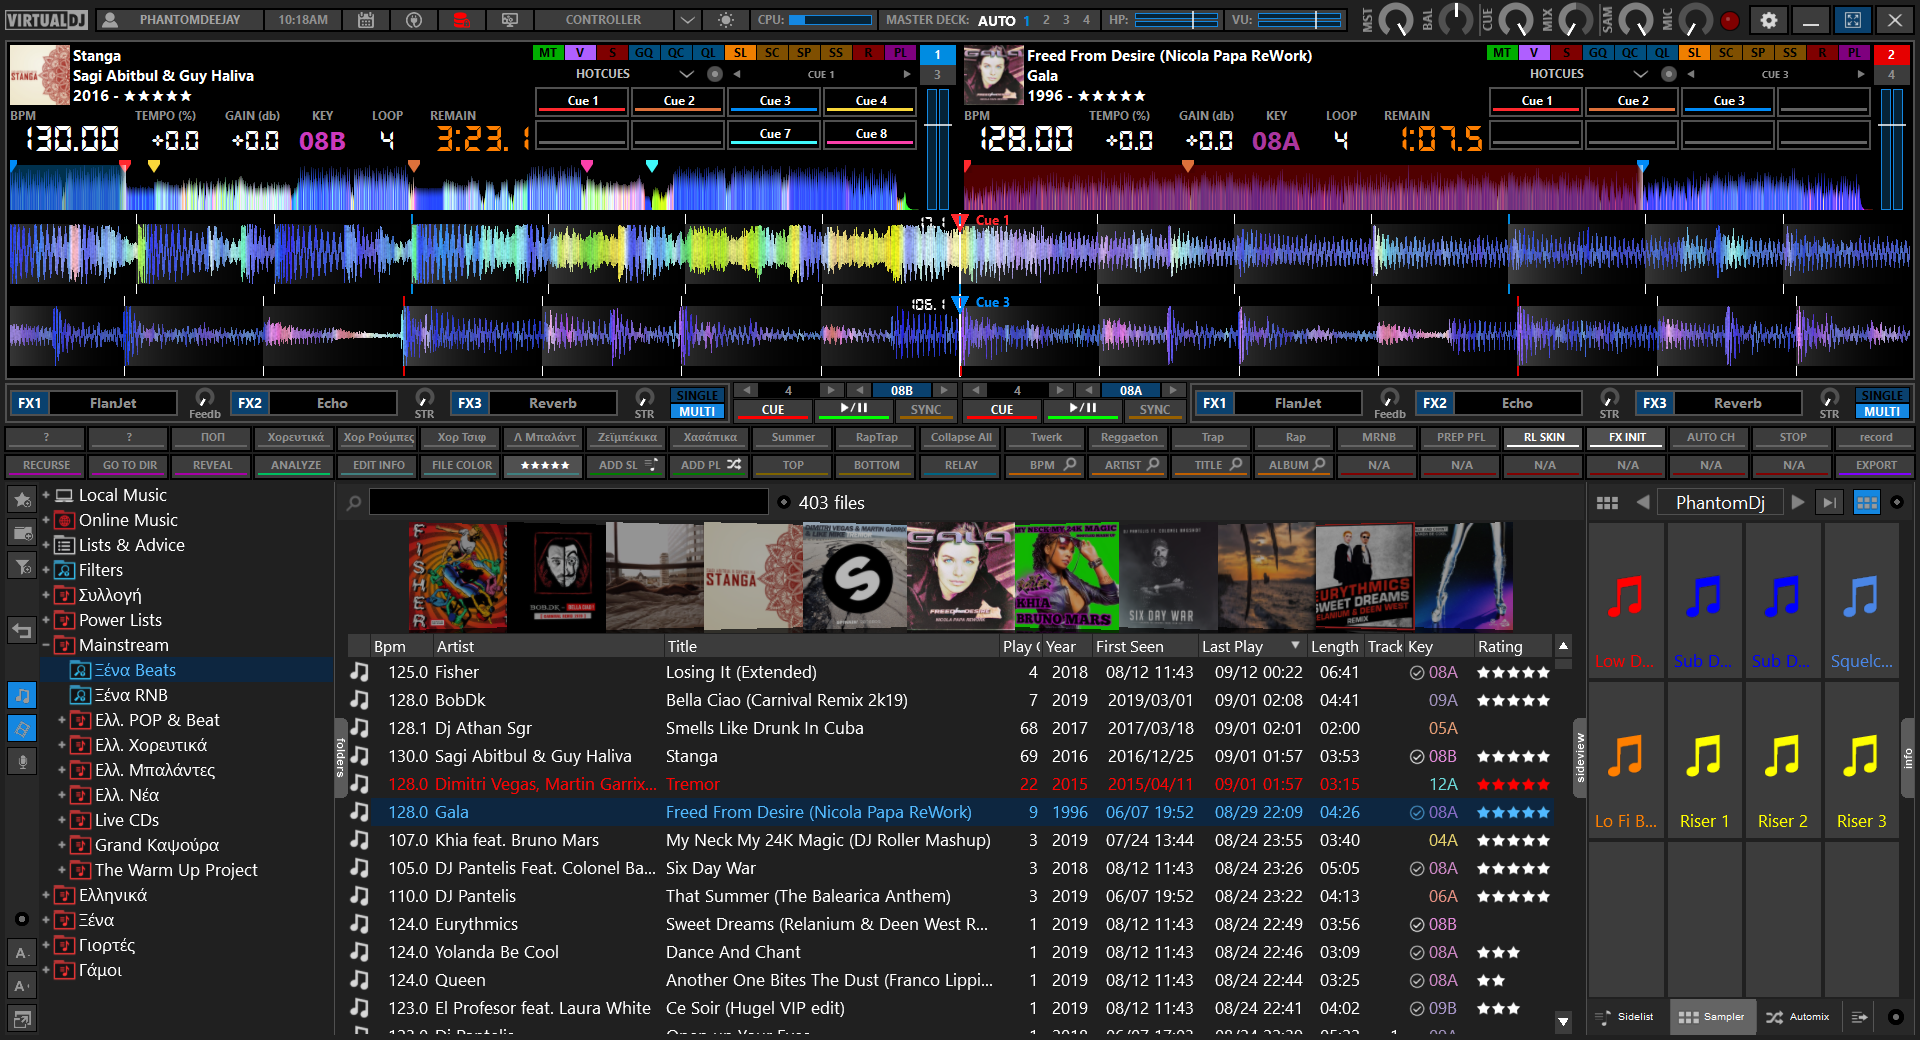
Task: Trigger the Low D... red sample pad
Action: tap(1625, 600)
